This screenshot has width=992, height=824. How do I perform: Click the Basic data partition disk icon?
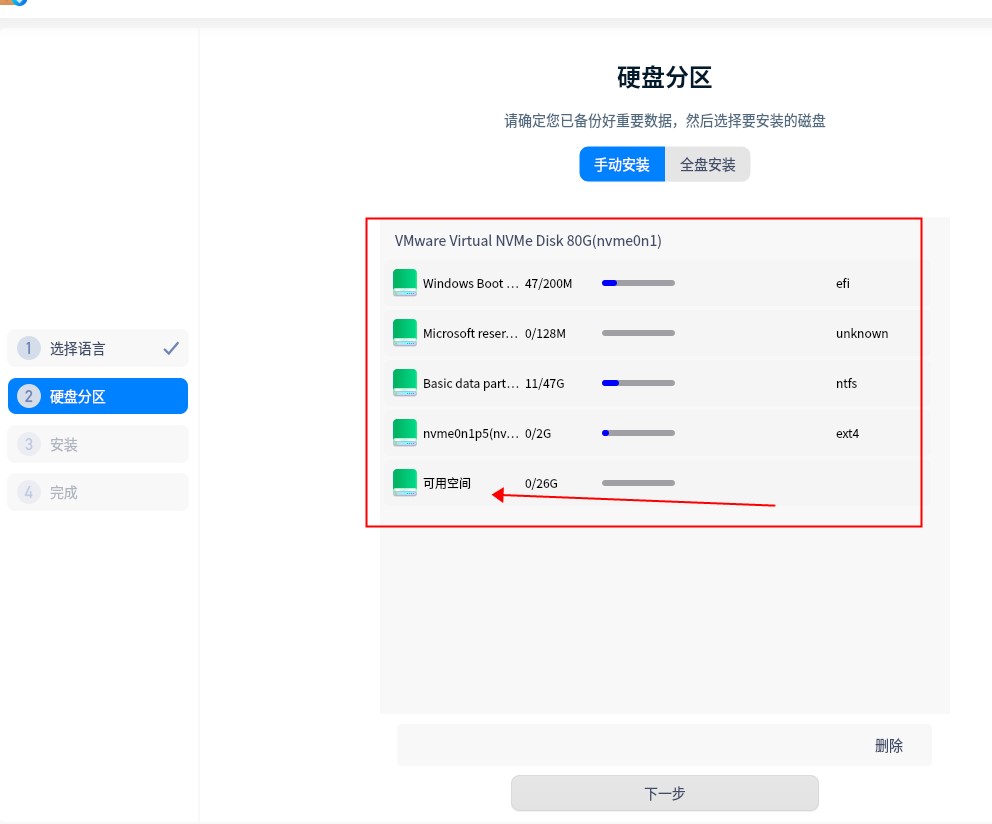coord(404,383)
